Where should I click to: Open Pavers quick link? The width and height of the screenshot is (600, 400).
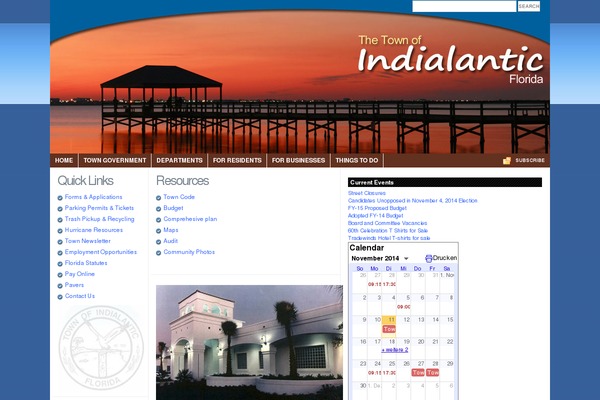[x=74, y=285]
